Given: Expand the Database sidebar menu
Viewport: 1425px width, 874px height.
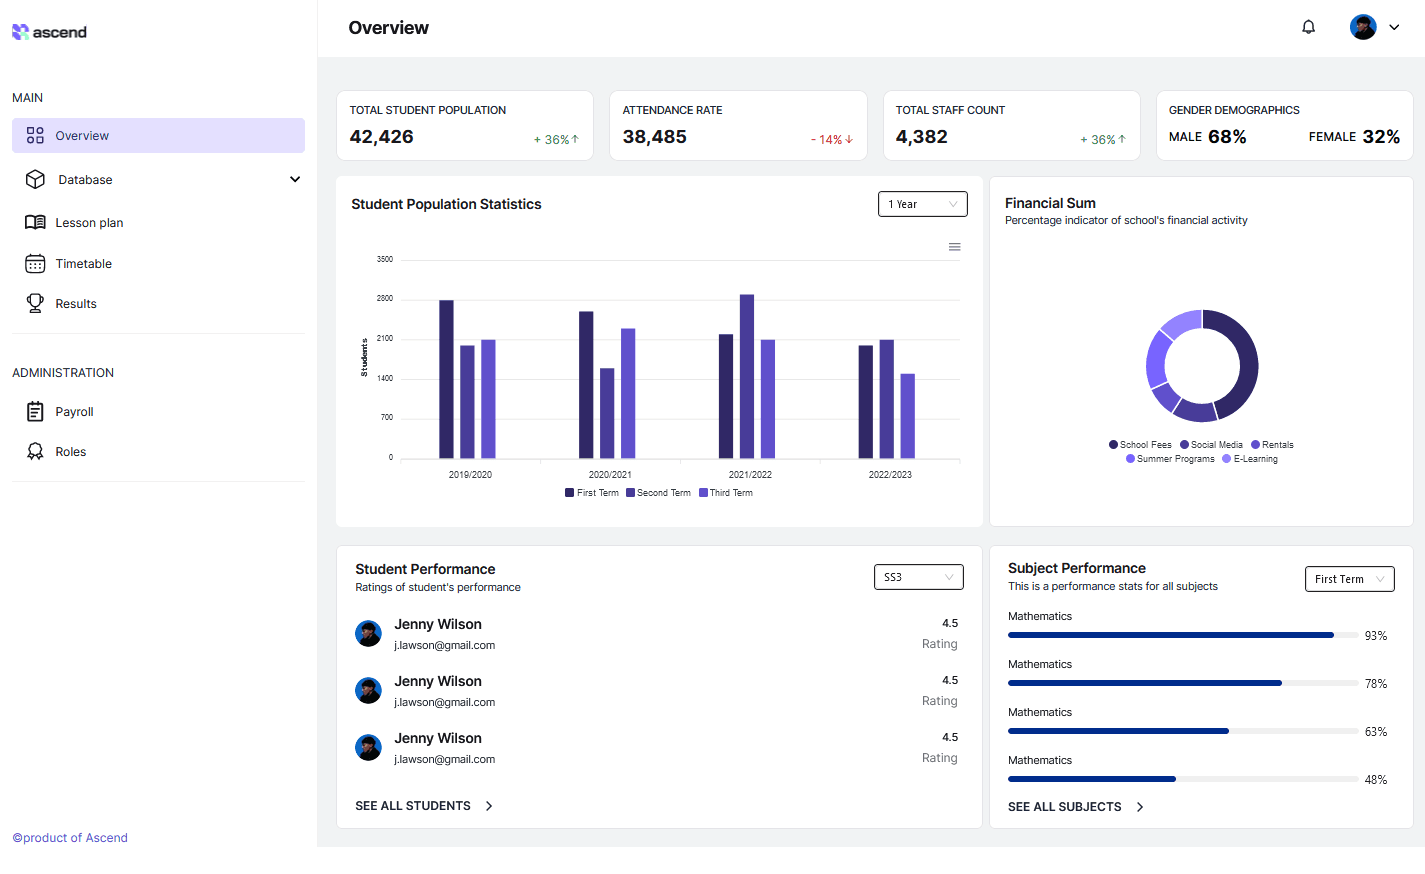Looking at the screenshot, I should pos(295,179).
